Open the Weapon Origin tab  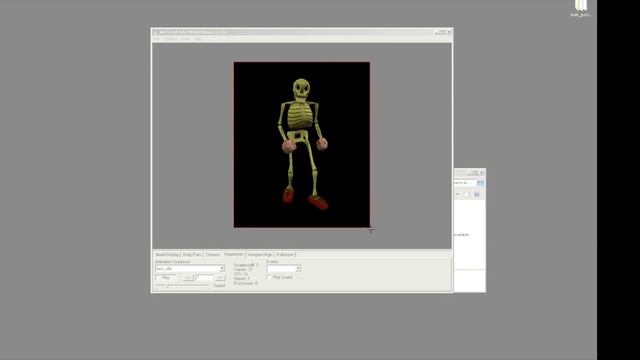pos(260,254)
